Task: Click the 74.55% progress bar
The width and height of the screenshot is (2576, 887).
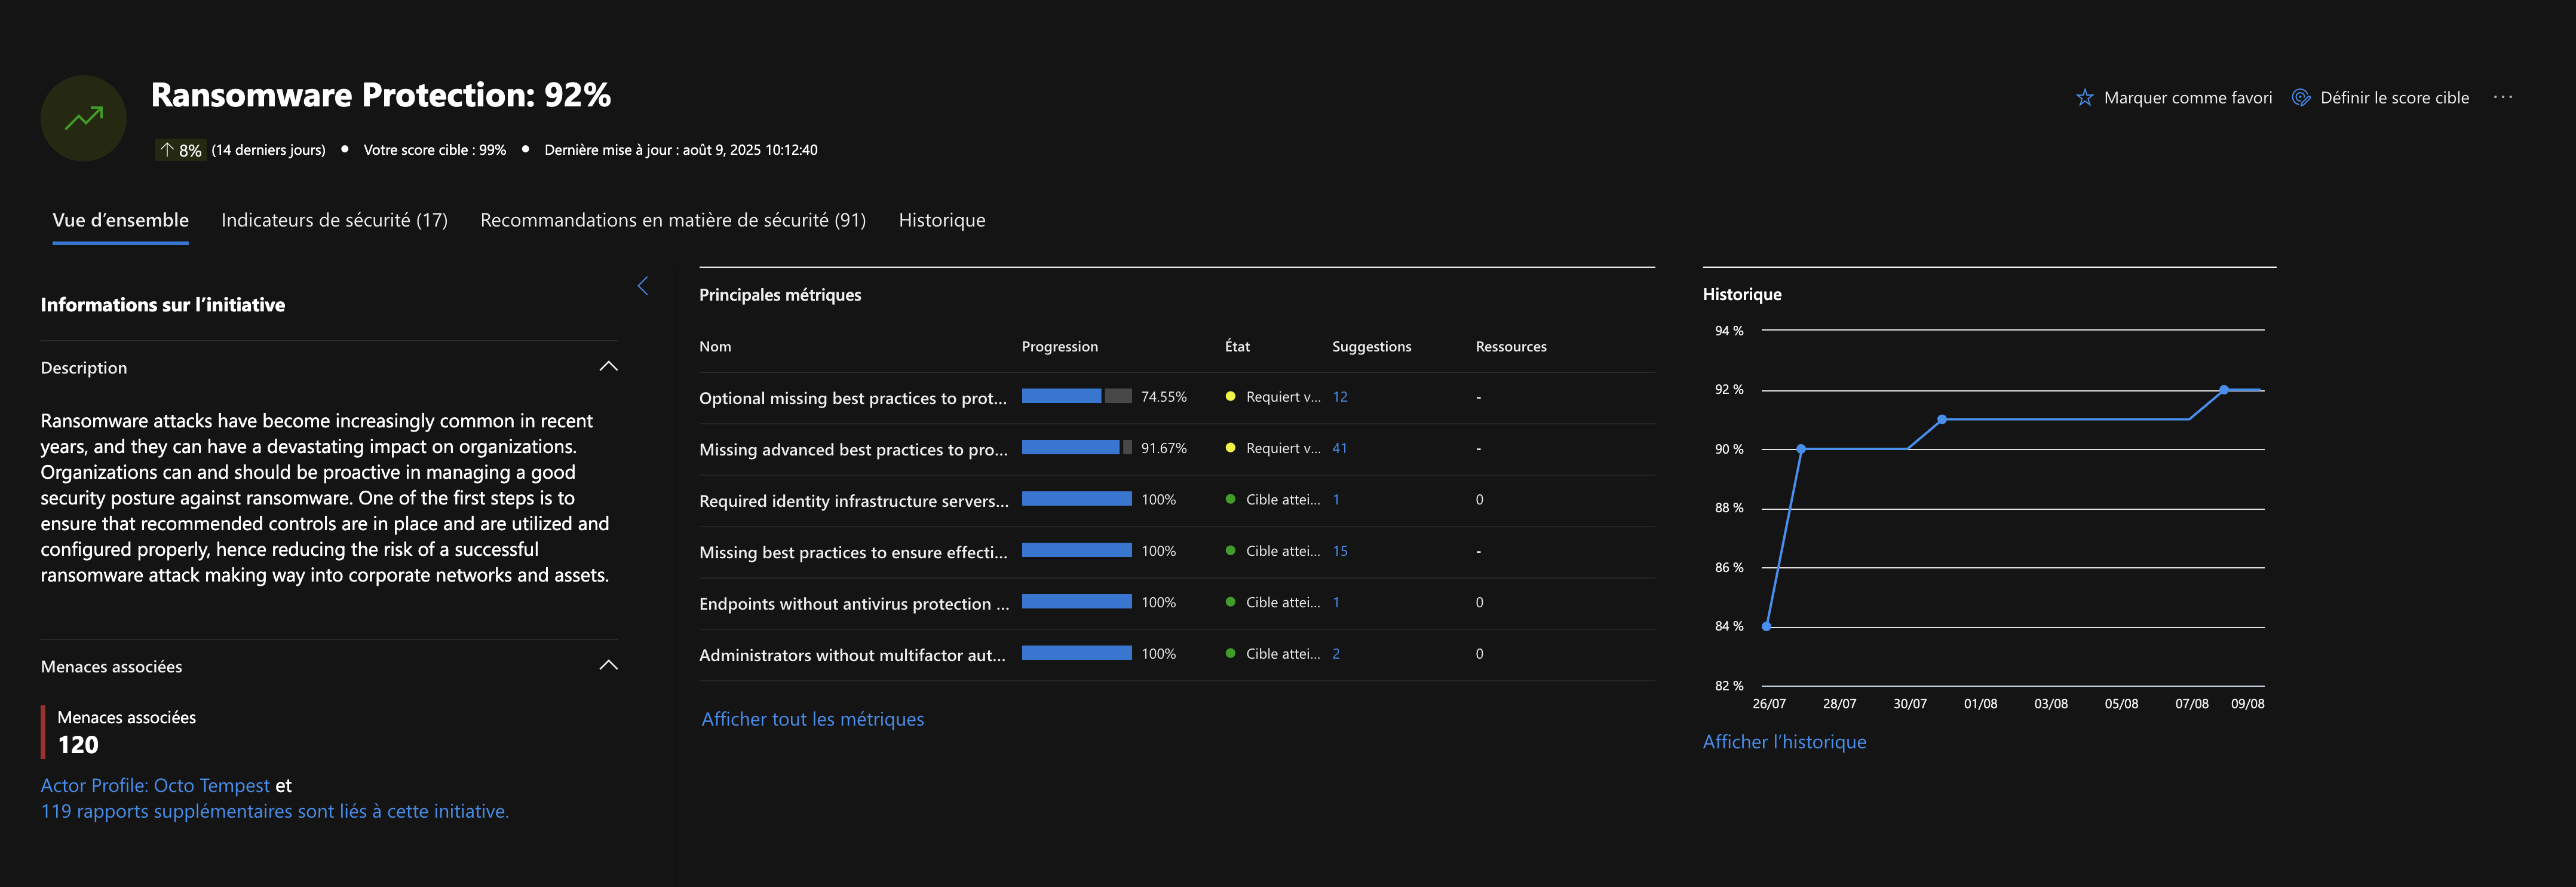Action: [1076, 397]
